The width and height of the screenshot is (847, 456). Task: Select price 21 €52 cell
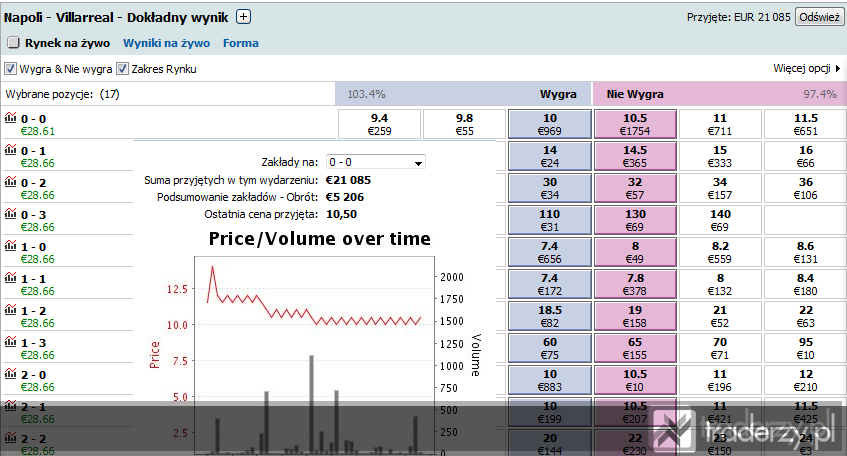tap(720, 316)
